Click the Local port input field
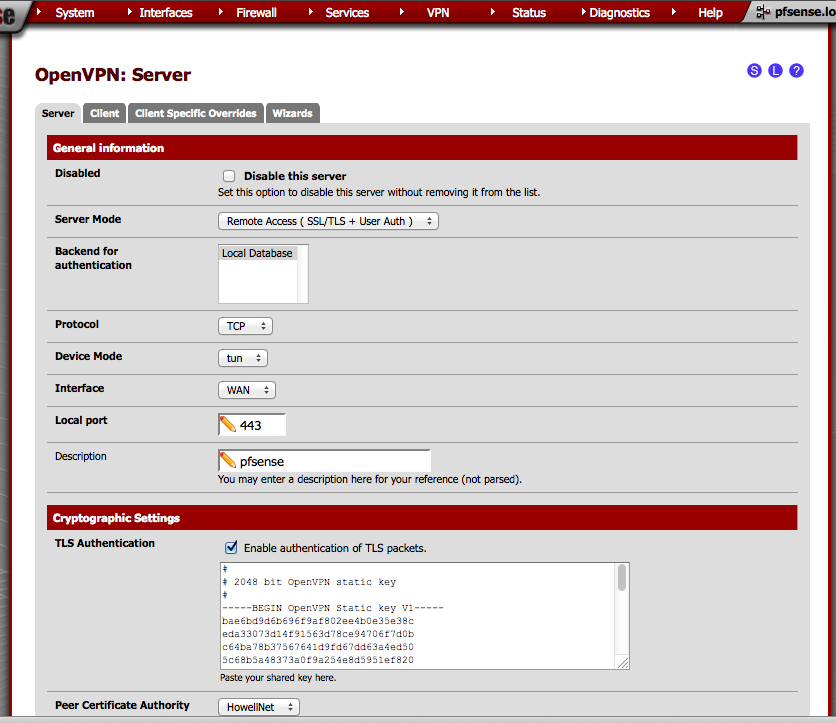This screenshot has height=723, width=836. click(252, 425)
